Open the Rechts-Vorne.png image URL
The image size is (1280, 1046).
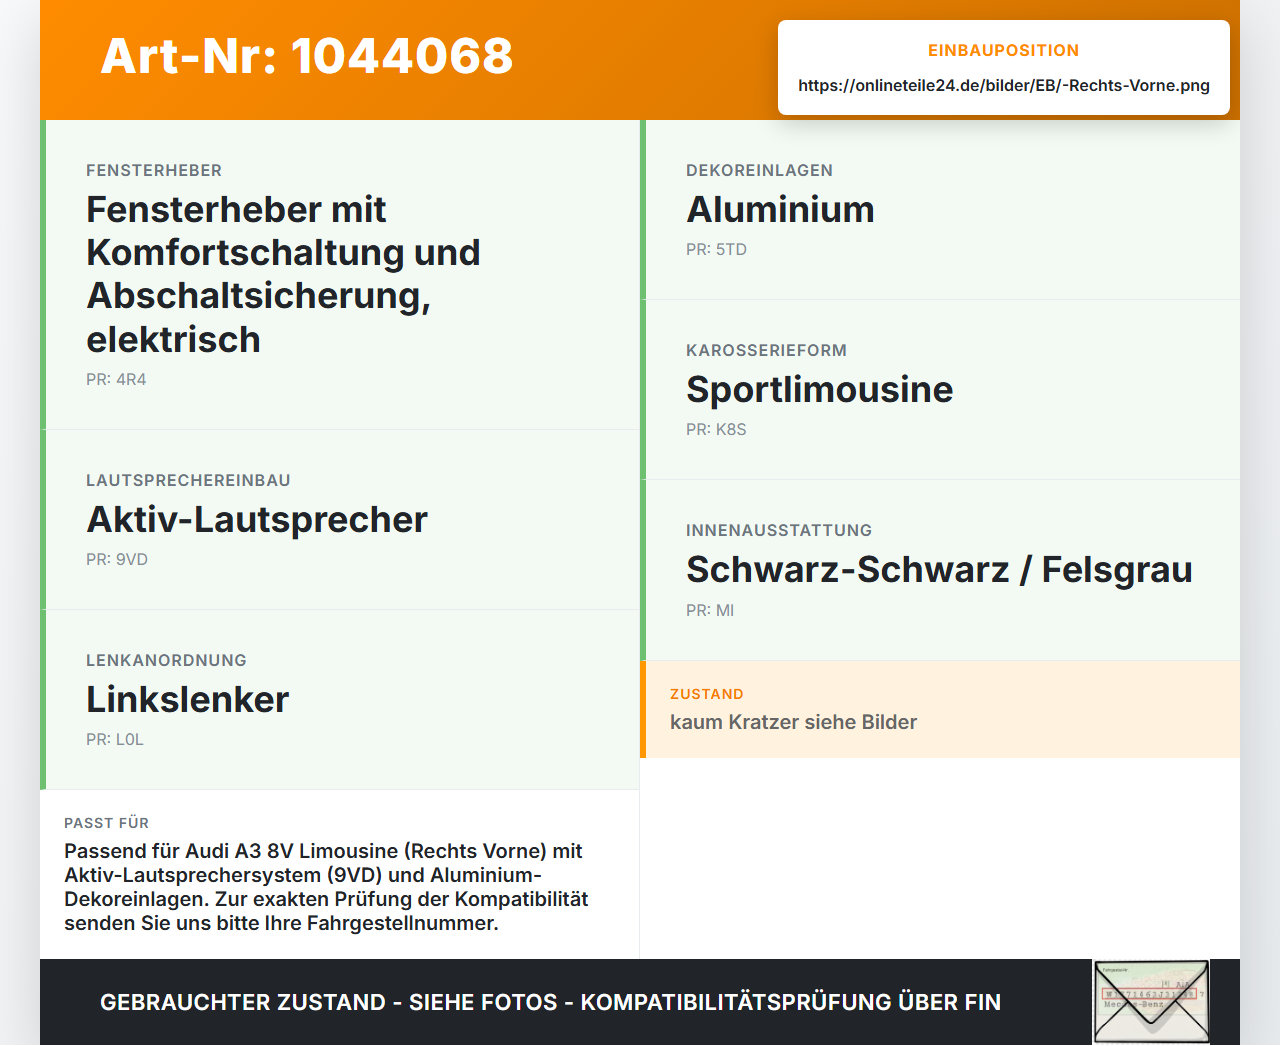point(1003,85)
